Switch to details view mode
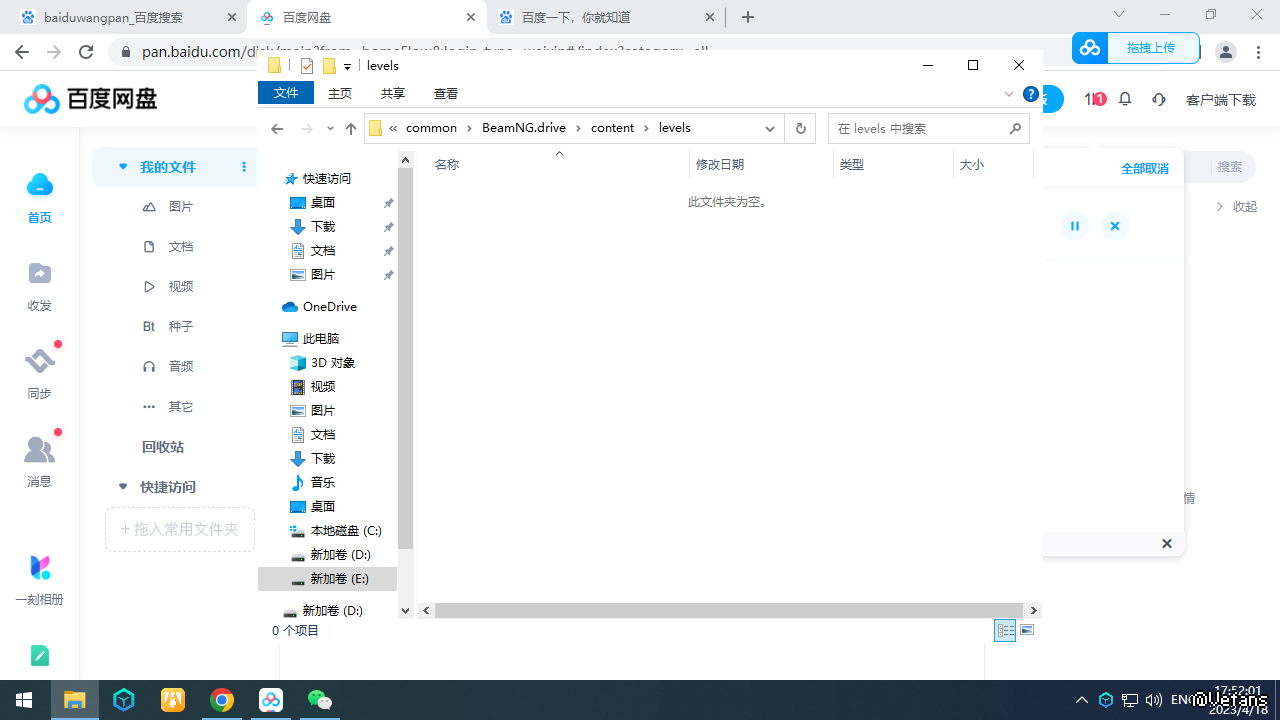Viewport: 1280px width, 720px height. tap(1005, 630)
